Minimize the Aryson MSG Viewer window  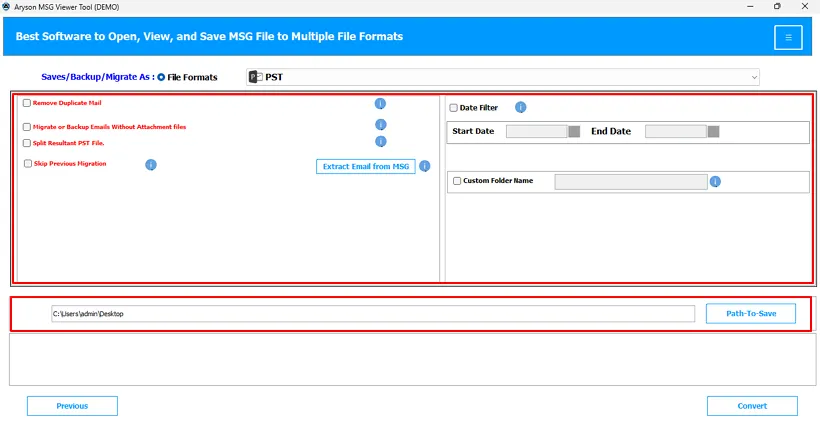[x=750, y=6]
